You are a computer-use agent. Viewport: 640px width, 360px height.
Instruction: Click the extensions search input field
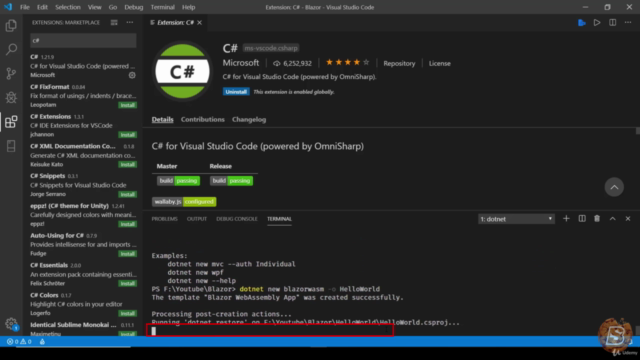tap(83, 40)
